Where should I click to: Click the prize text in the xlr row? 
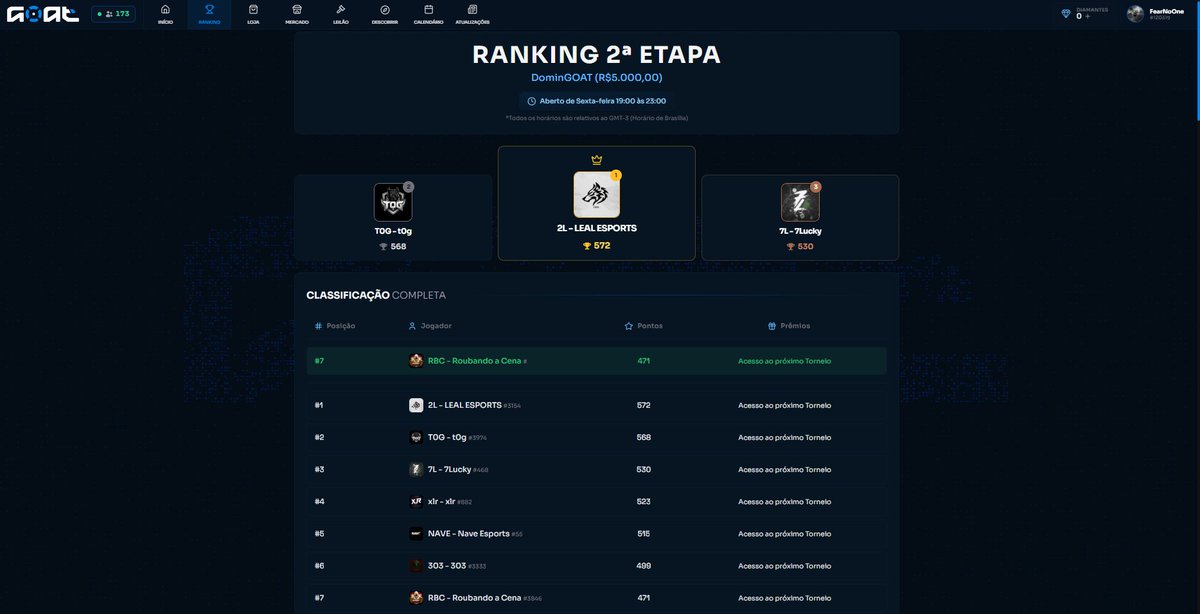784,501
